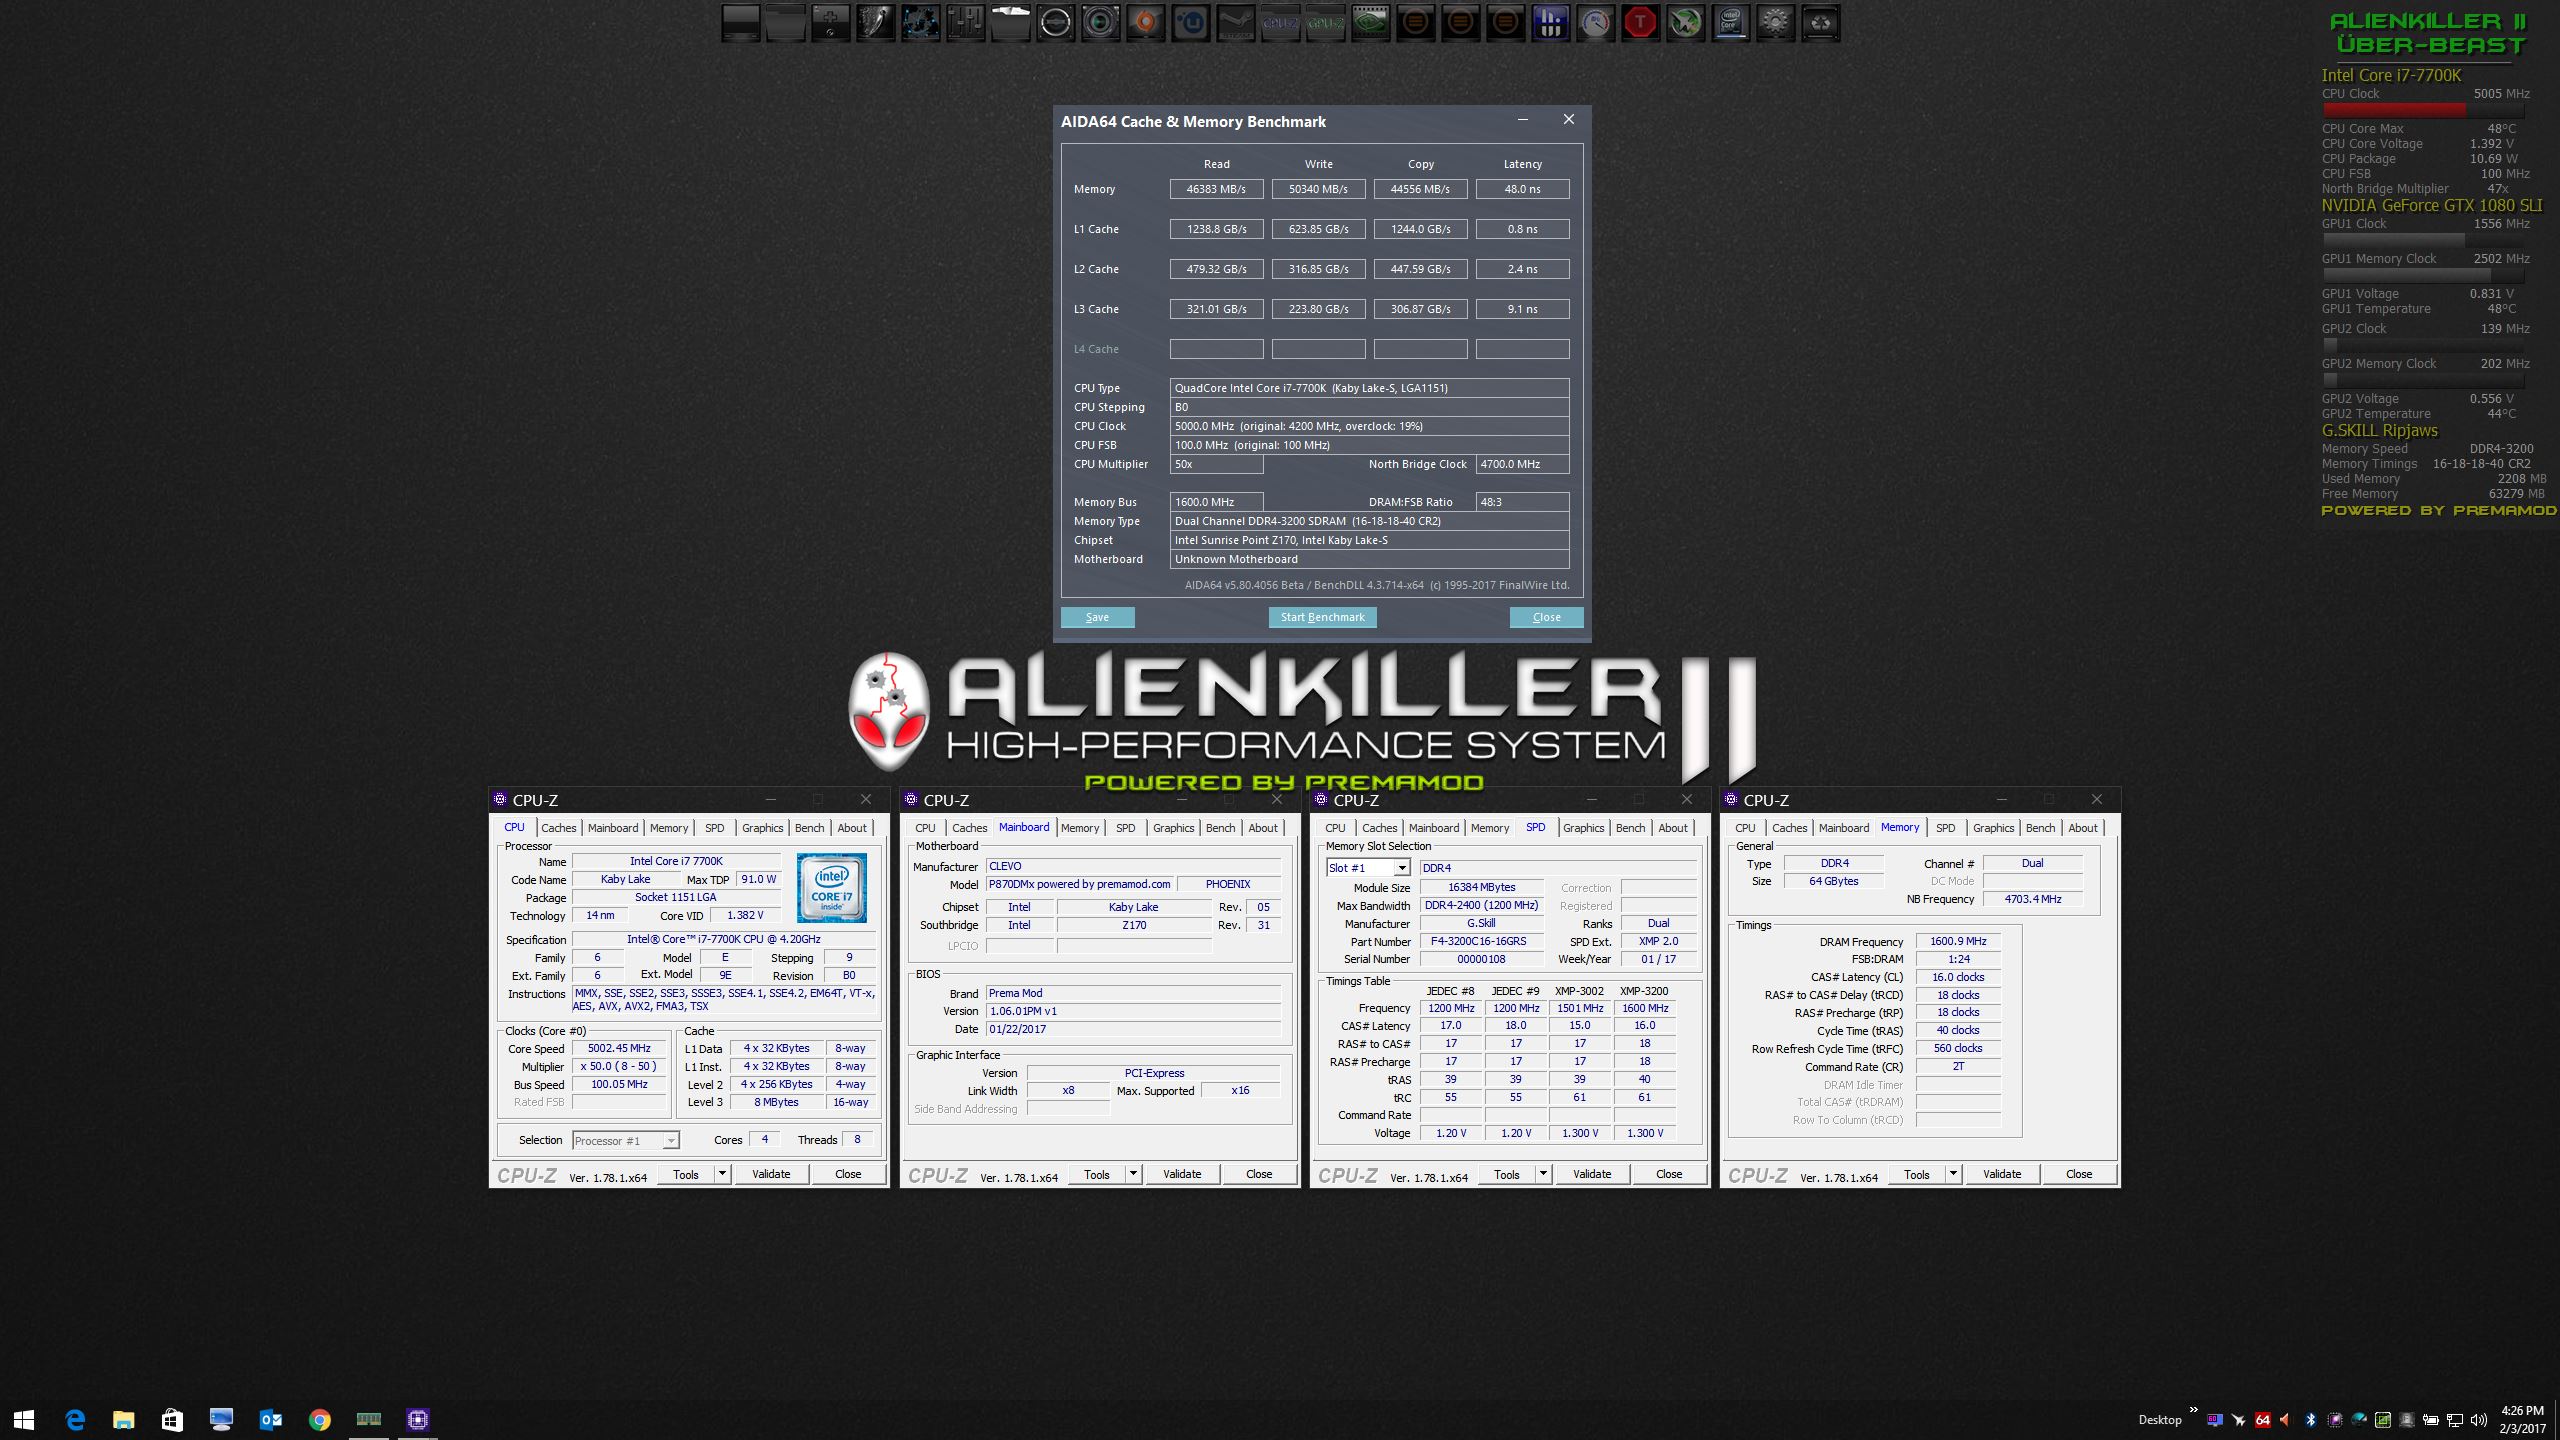Screen dimensions: 2560x1440
Task: Click the AIDA64 tray icon
Action: coord(2262,1420)
